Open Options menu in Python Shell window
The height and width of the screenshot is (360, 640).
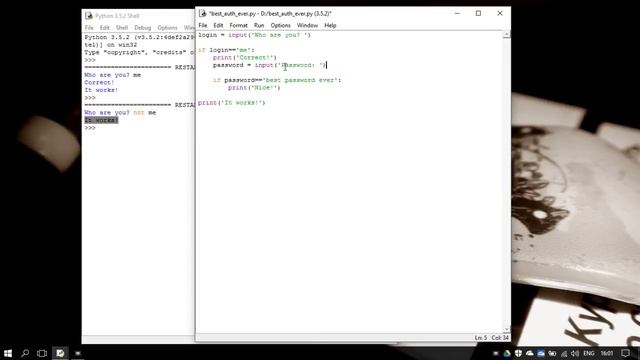tap(167, 28)
